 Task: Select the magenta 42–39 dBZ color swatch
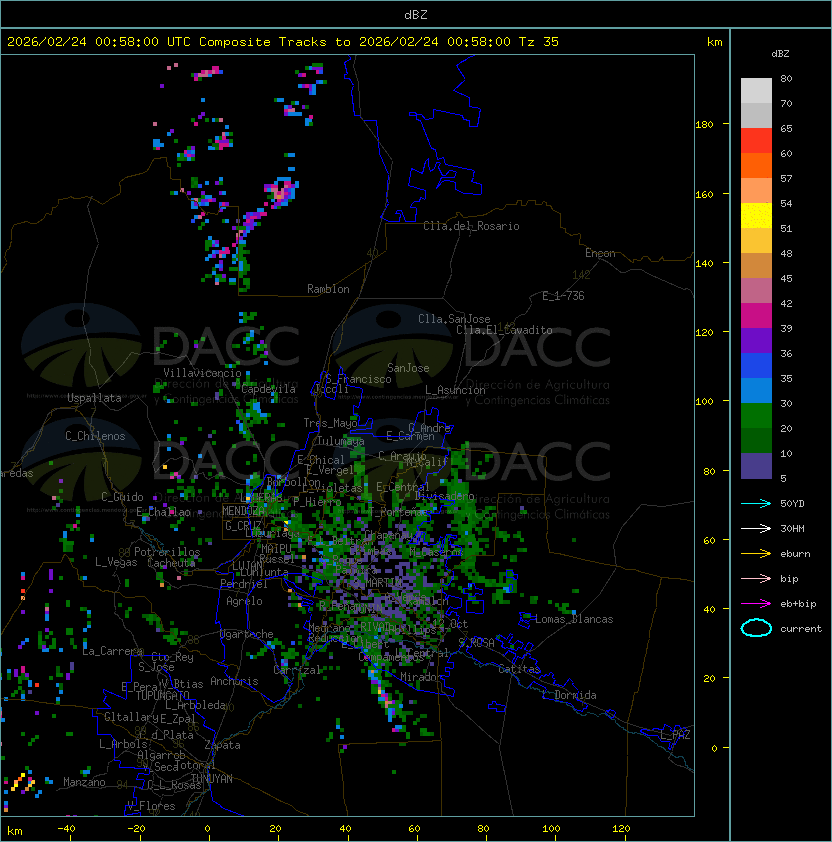pyautogui.click(x=756, y=316)
